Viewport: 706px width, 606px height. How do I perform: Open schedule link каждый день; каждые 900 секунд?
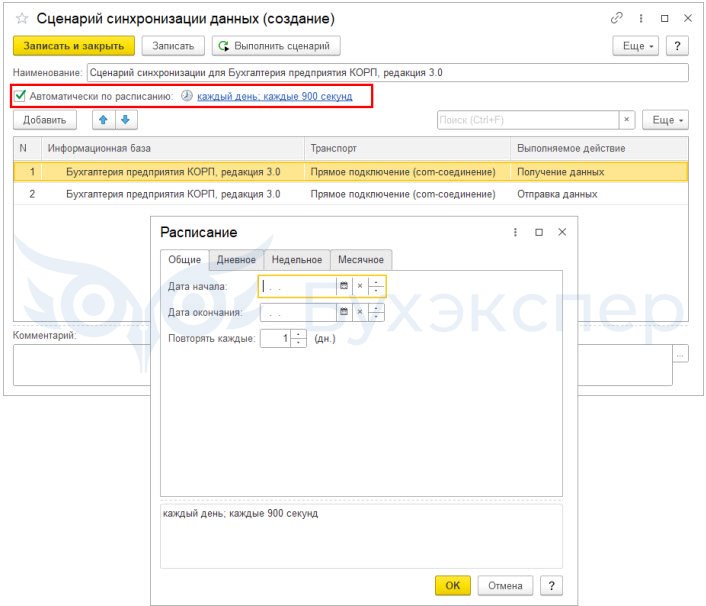pos(275,96)
